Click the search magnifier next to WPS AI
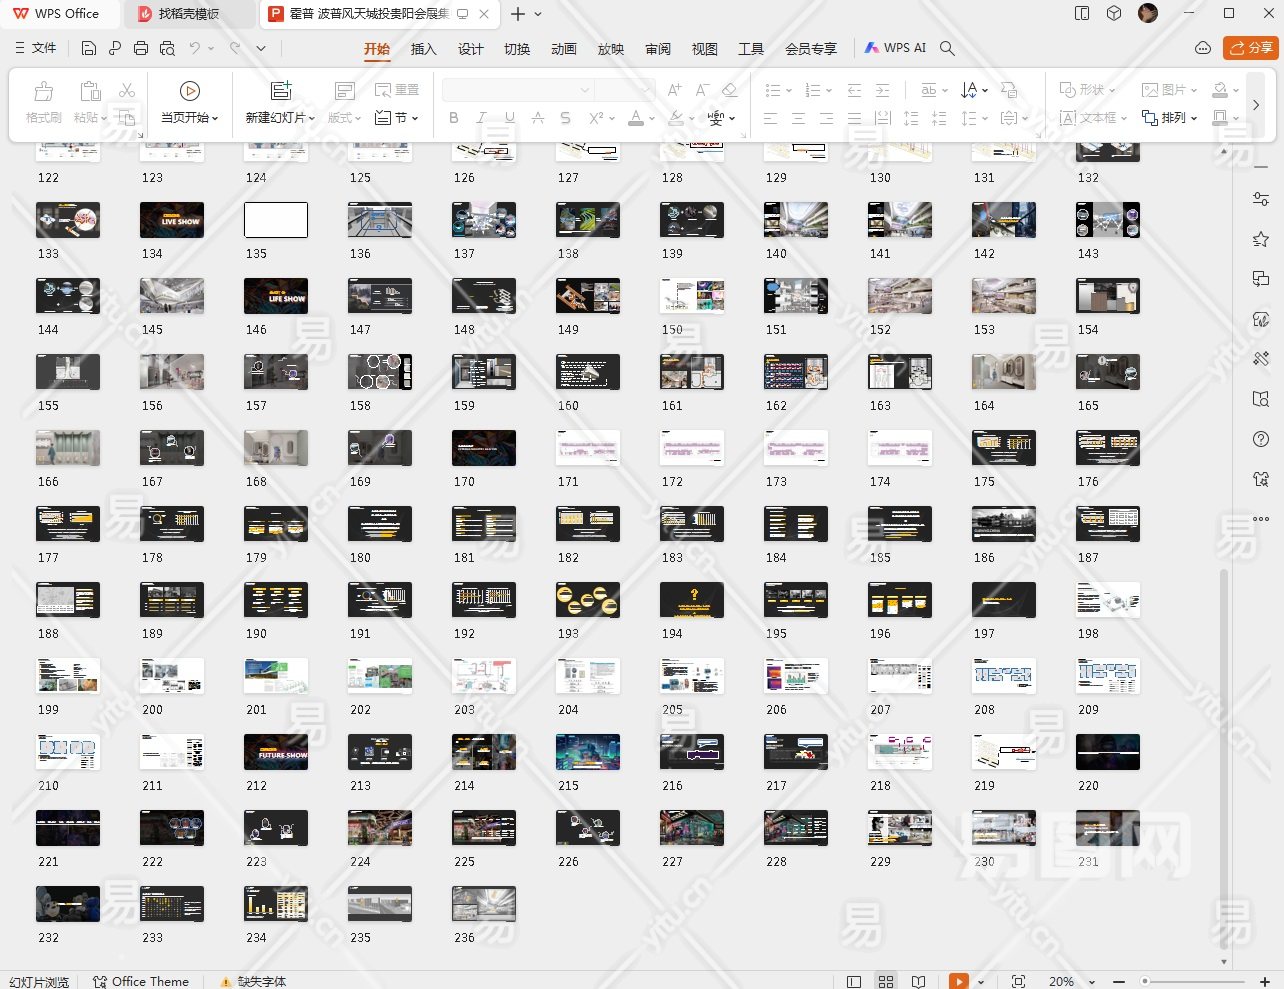 click(947, 48)
